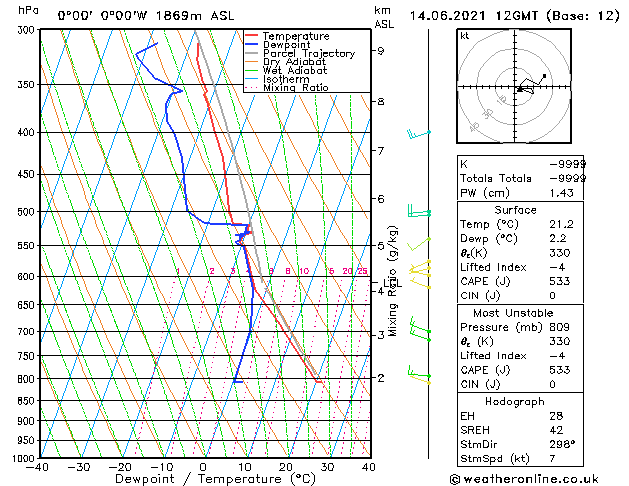This screenshot has width=629, height=486.
Task: Click the StmSpd (kt) row label
Action: [x=495, y=459]
